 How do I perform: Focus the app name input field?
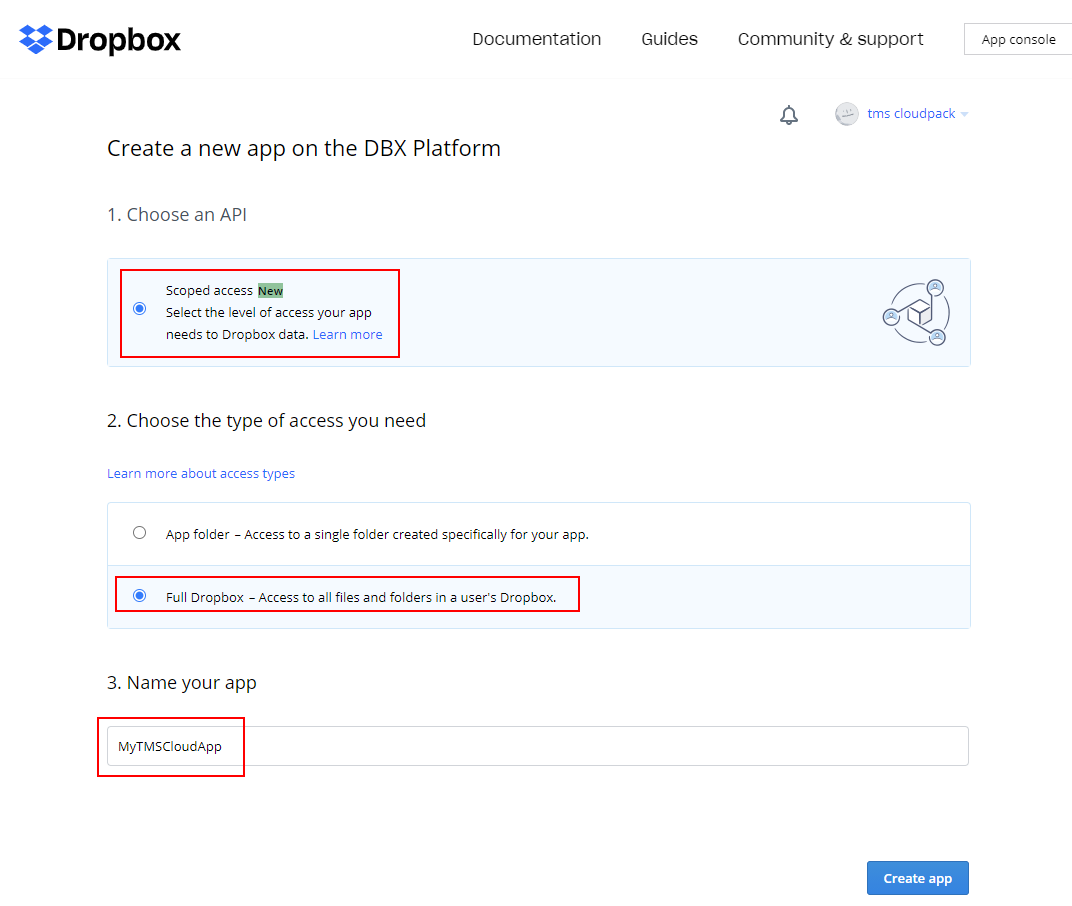(x=538, y=746)
